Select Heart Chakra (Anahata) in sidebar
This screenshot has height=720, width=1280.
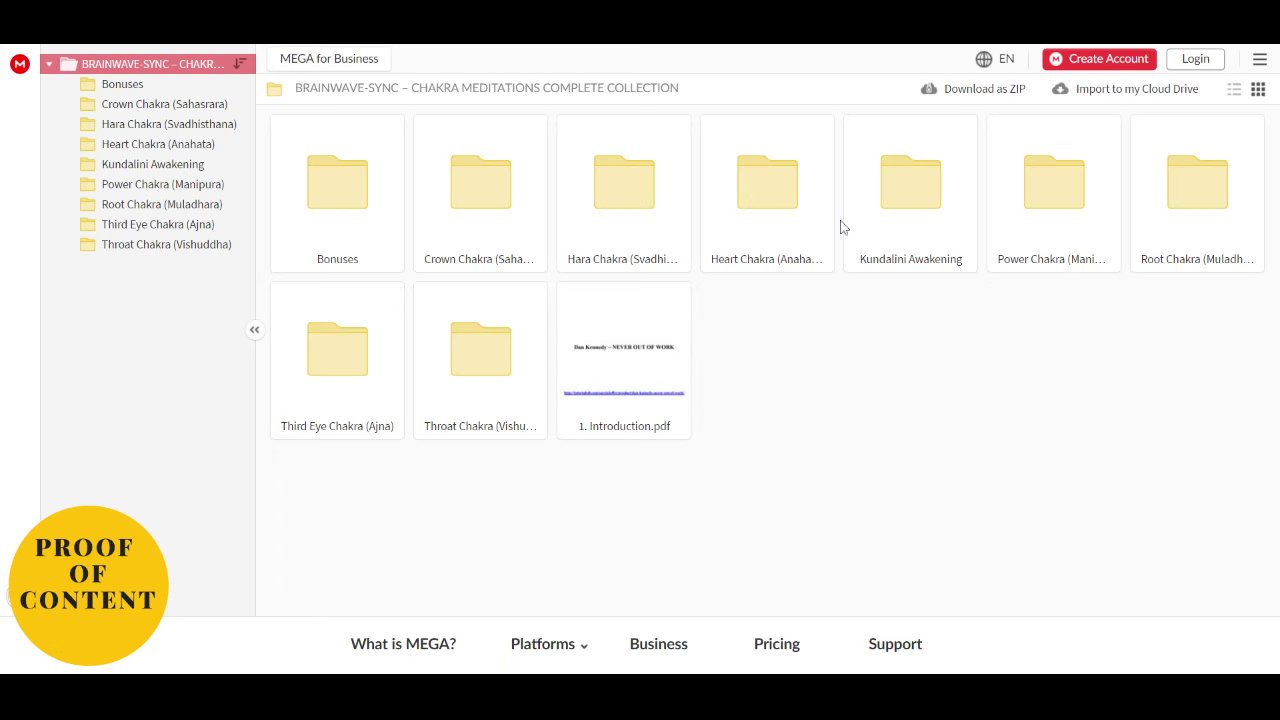point(158,144)
